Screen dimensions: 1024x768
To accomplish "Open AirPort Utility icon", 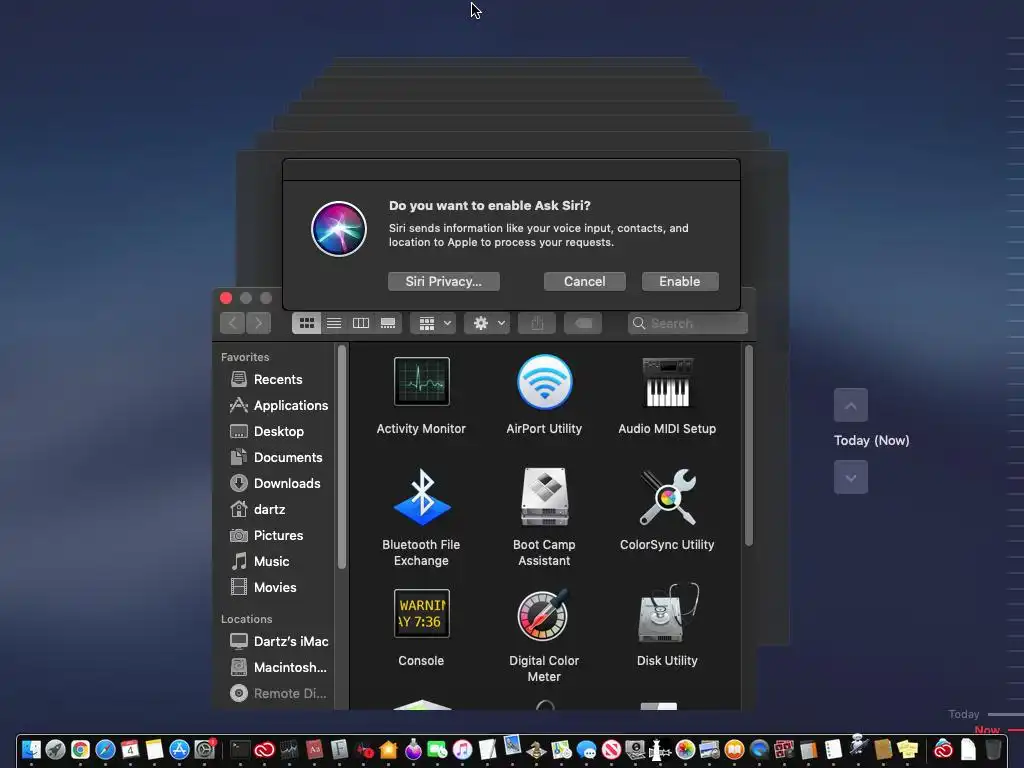I will pos(544,381).
